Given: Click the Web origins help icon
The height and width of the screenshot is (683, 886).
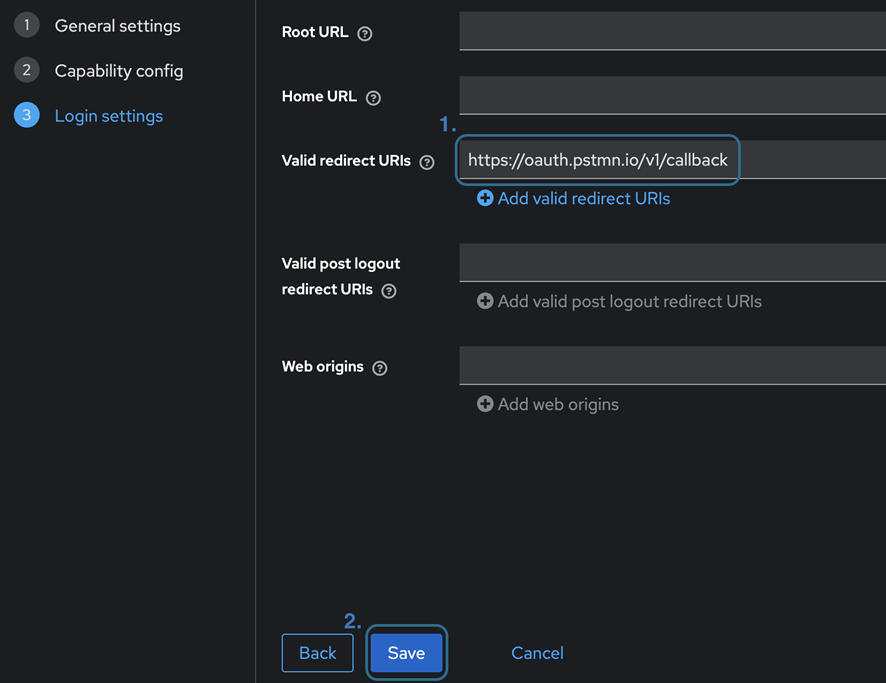Looking at the screenshot, I should click(x=380, y=368).
